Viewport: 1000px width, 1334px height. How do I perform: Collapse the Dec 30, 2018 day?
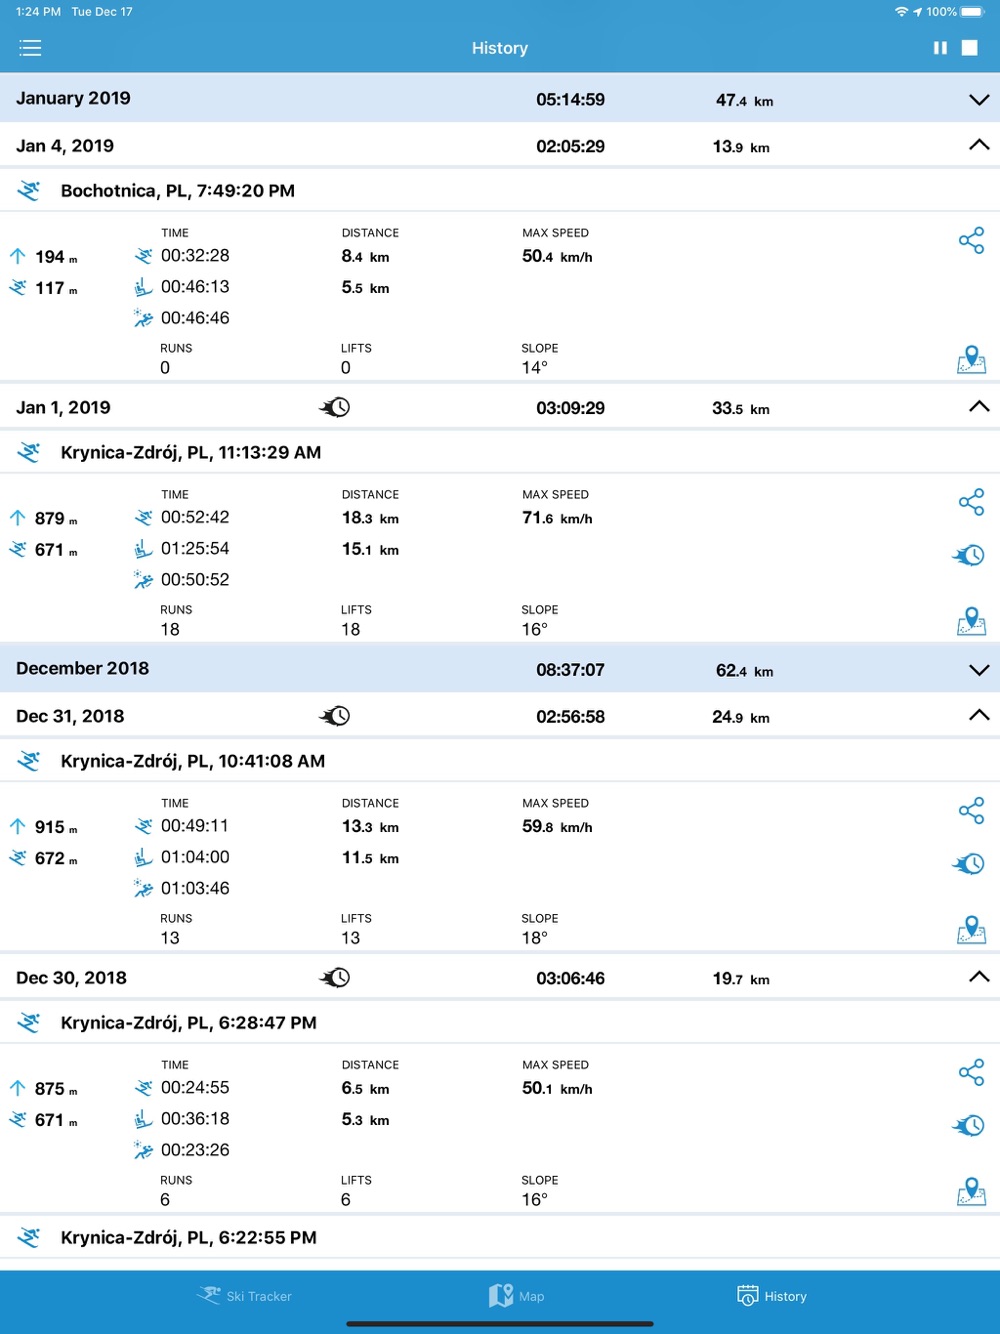coord(979,978)
